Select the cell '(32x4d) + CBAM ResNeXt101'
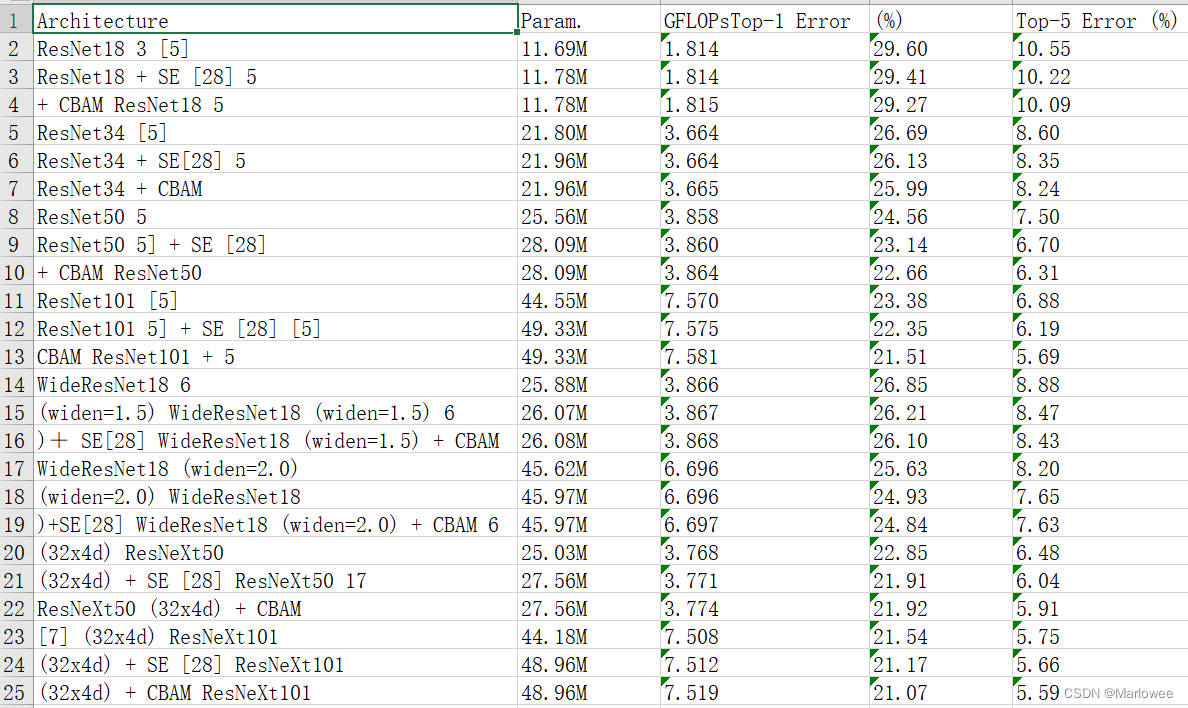The height and width of the screenshot is (708, 1188). (276, 692)
